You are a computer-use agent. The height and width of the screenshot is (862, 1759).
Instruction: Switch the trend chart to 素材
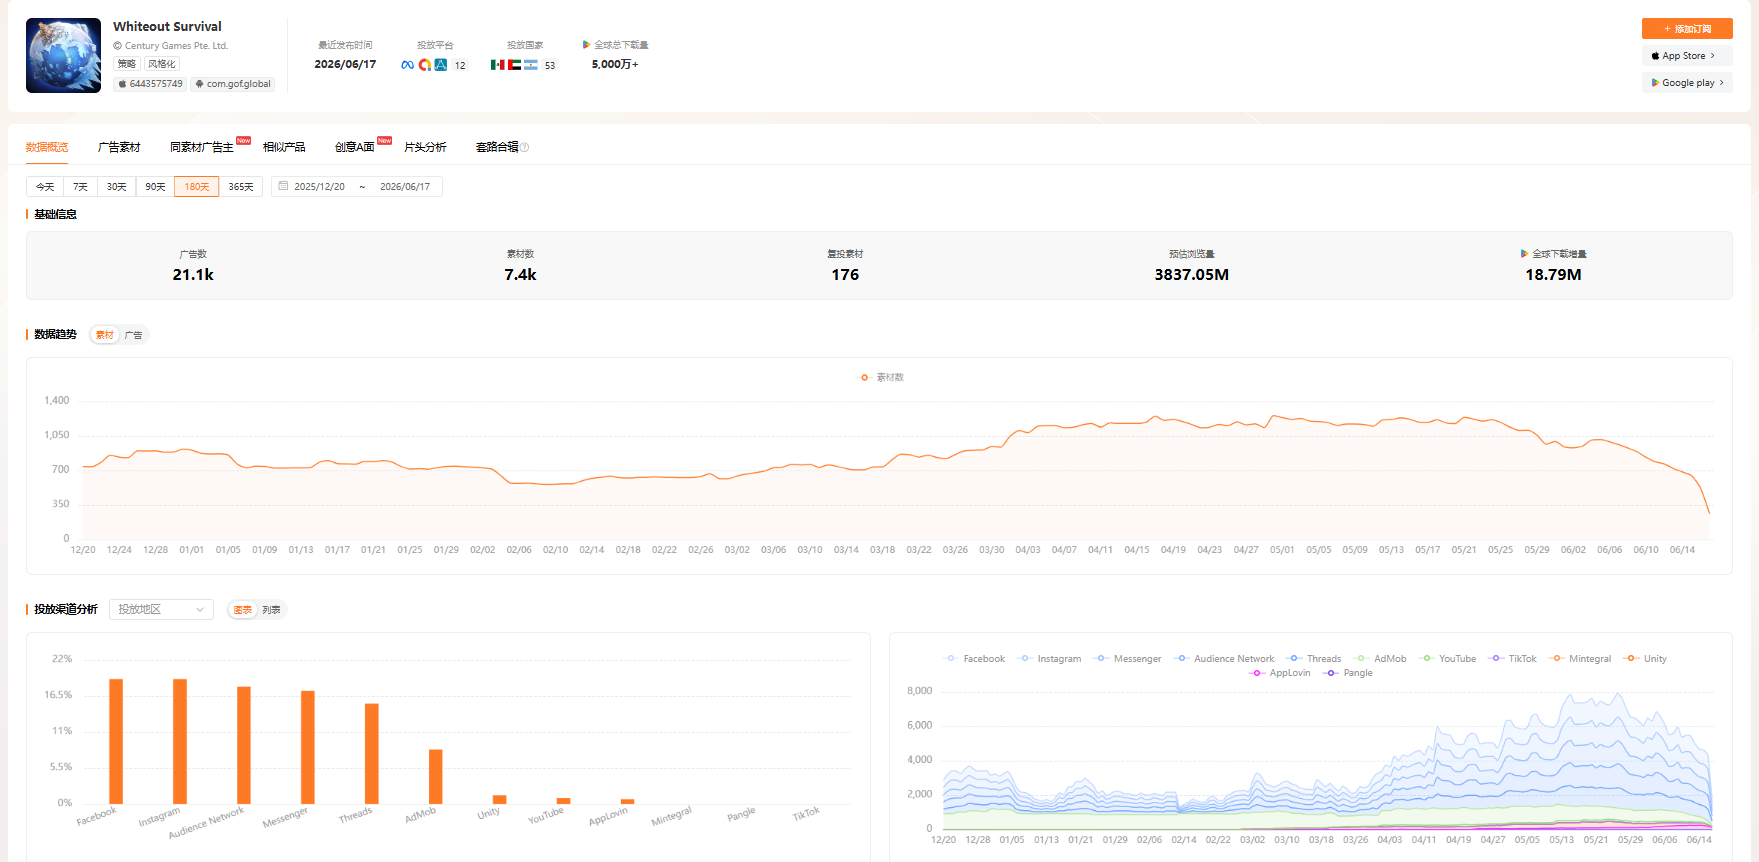(x=105, y=335)
